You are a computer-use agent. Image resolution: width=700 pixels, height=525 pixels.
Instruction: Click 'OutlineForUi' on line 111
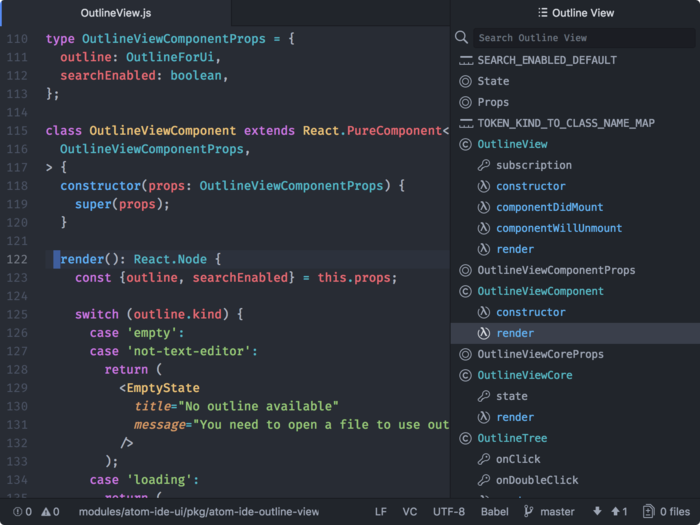point(170,57)
